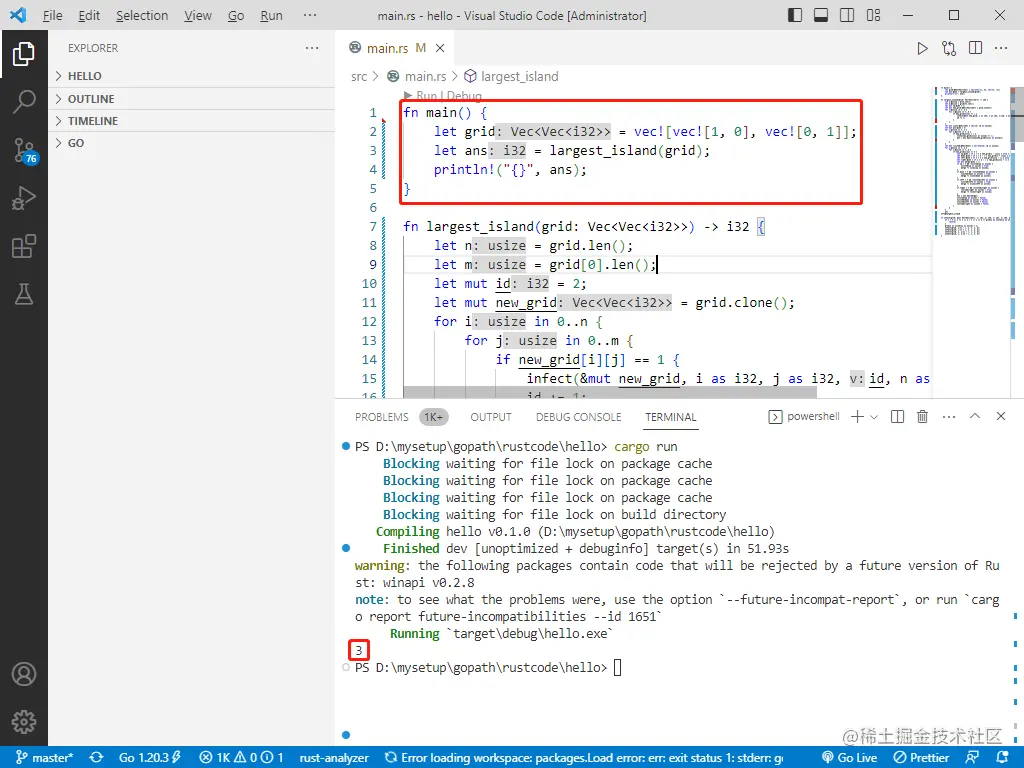
Task: Click Error loading workspace status message
Action: click(x=584, y=758)
